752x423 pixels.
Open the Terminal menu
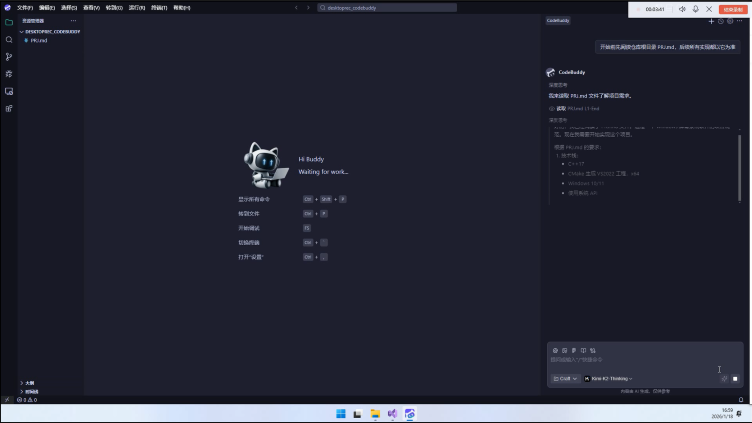pos(159,8)
